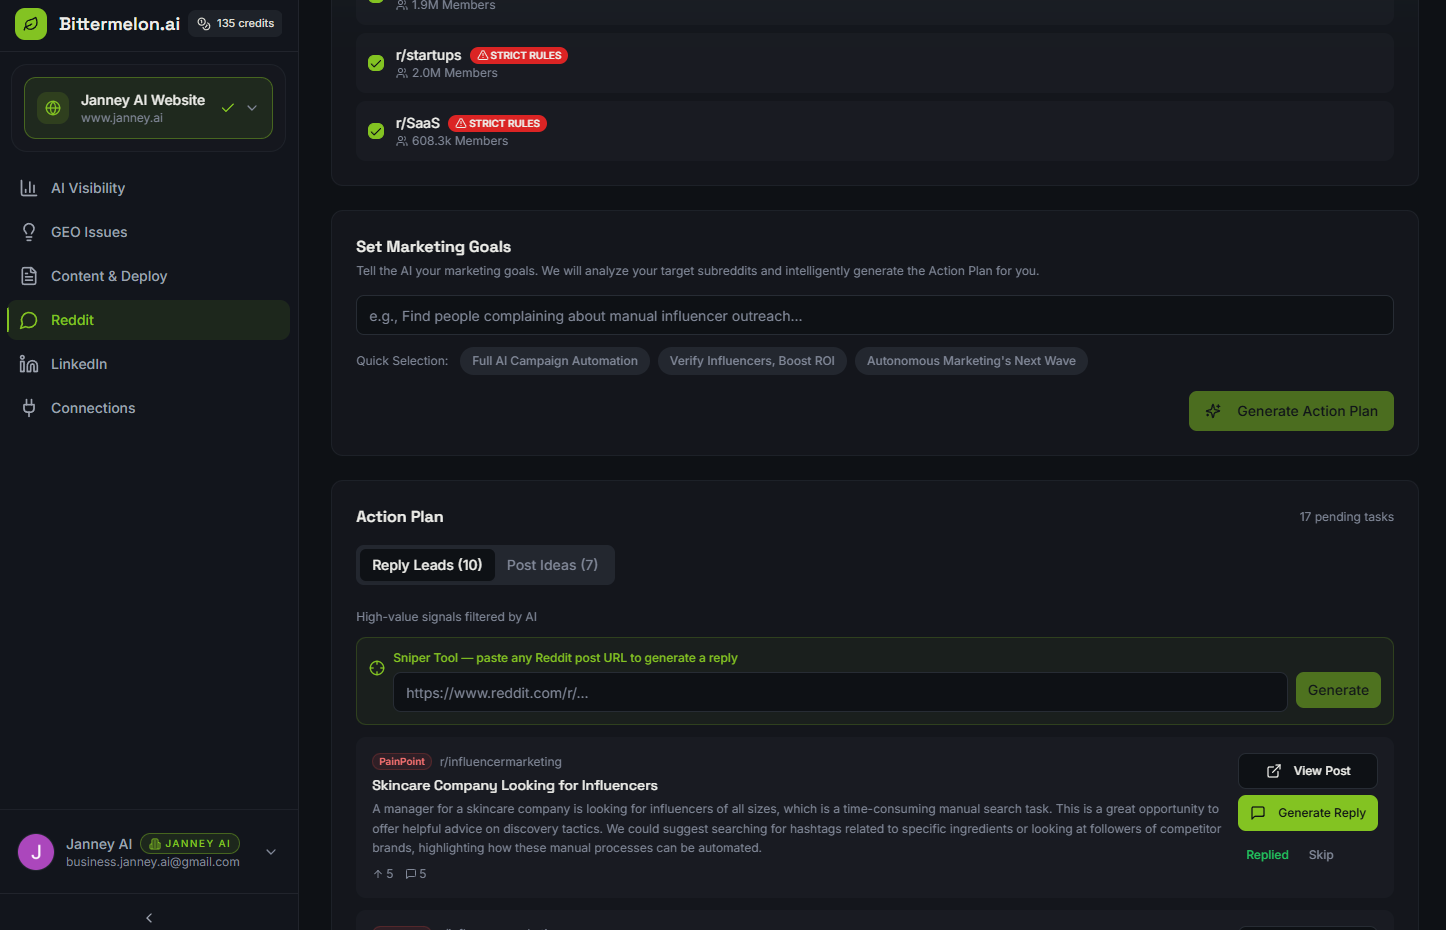Click the LinkedIn icon in sidebar

(x=29, y=364)
